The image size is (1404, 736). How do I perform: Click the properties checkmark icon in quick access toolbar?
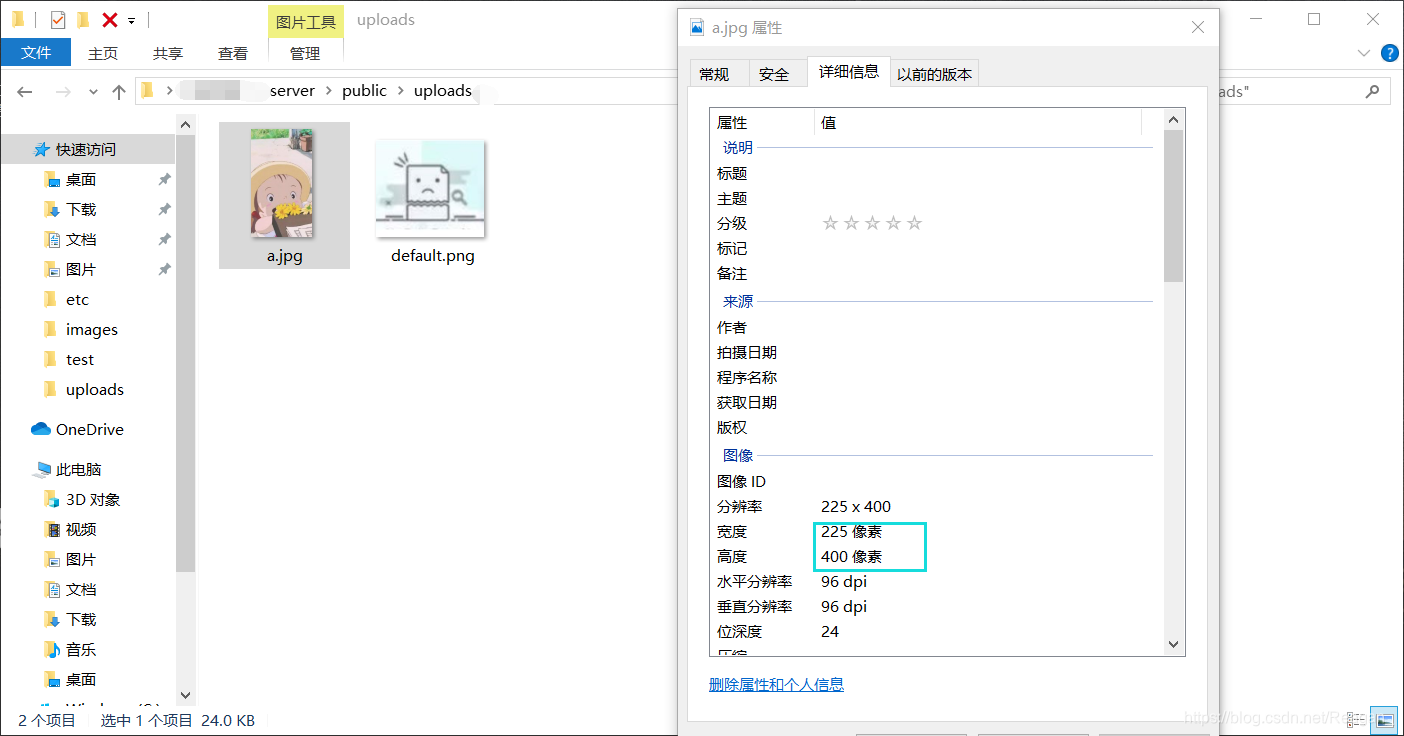[58, 19]
